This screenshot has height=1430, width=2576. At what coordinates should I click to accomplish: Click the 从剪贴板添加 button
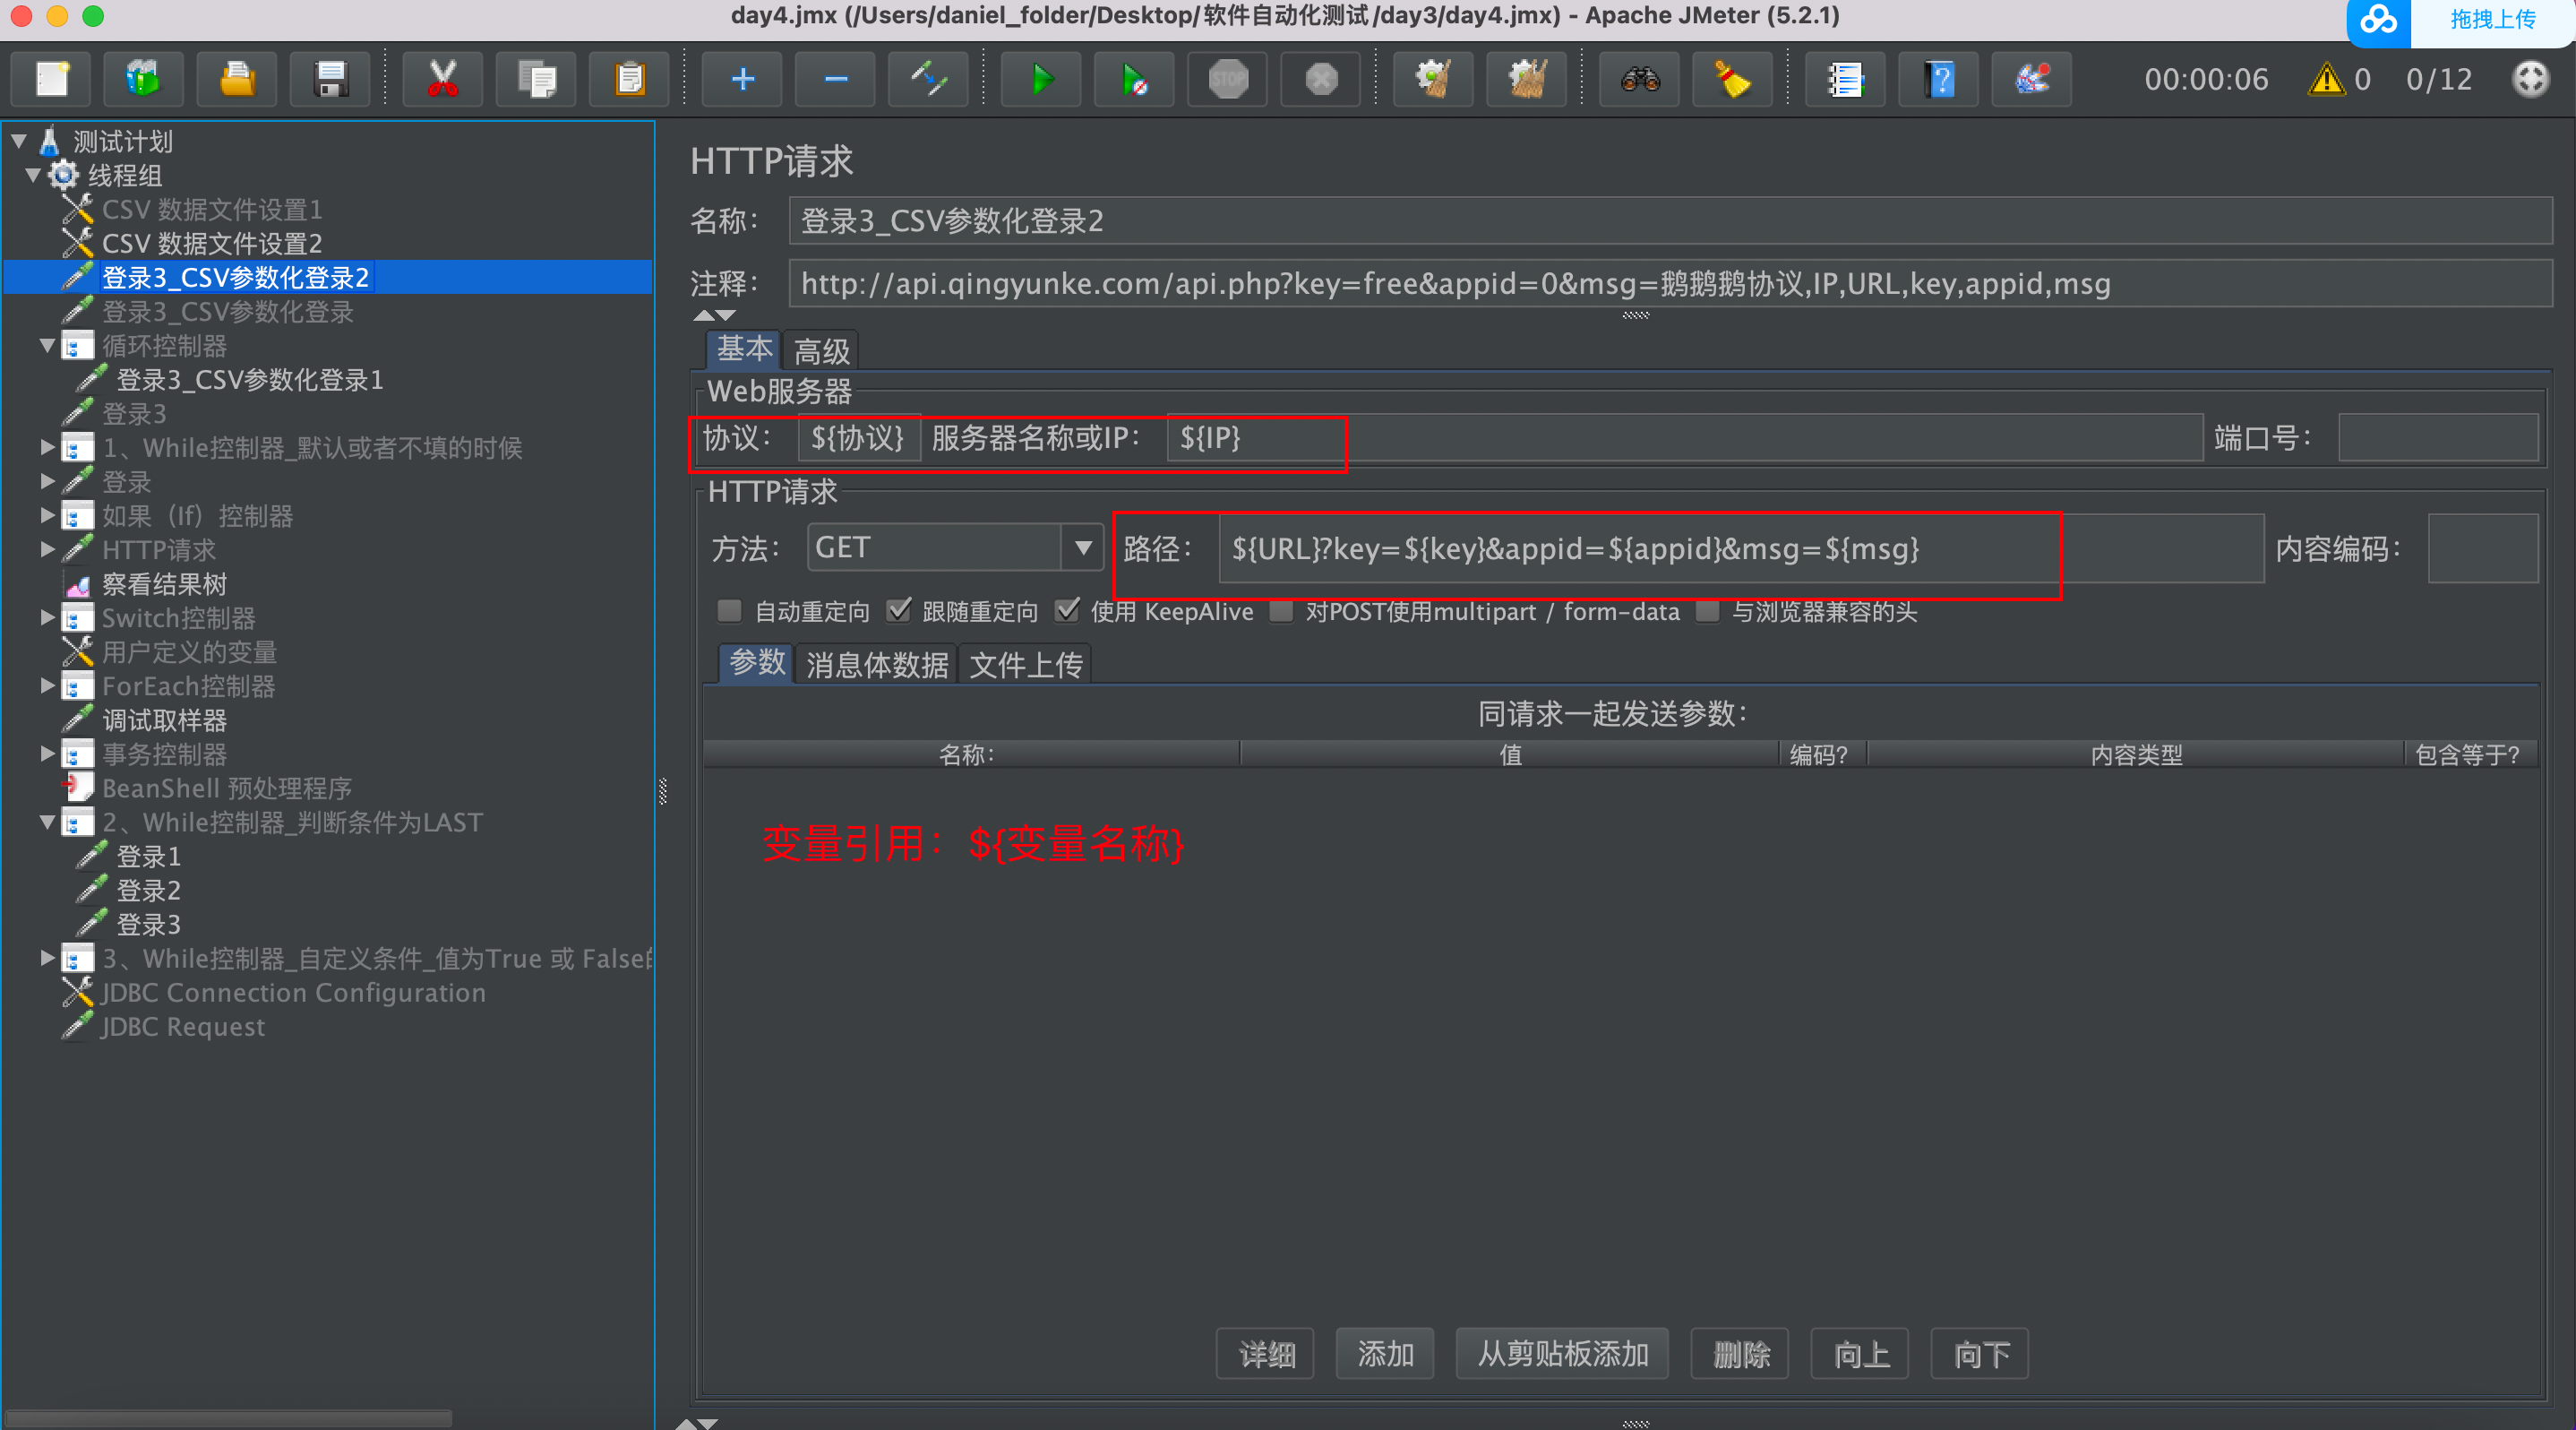click(x=1562, y=1354)
